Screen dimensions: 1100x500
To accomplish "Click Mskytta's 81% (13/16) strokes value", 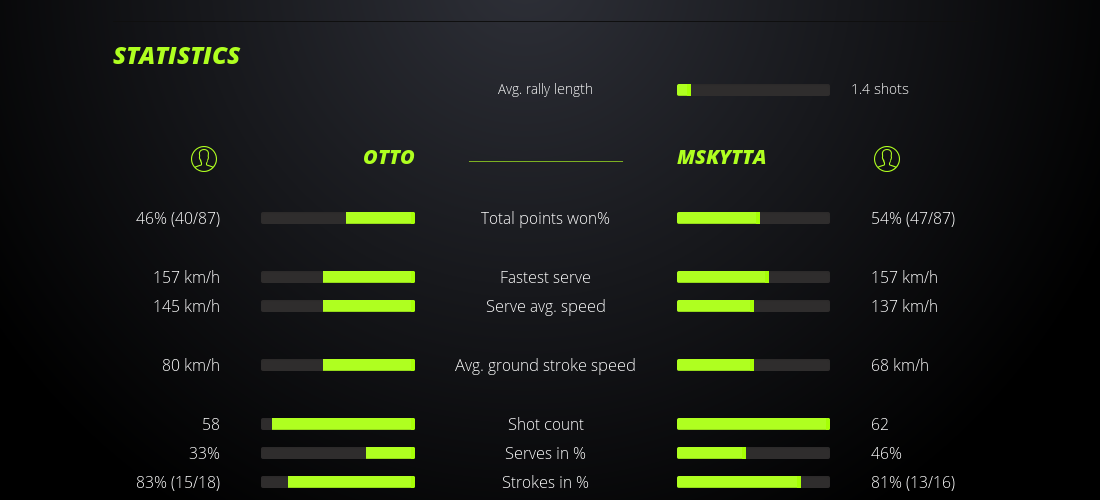I will click(913, 482).
